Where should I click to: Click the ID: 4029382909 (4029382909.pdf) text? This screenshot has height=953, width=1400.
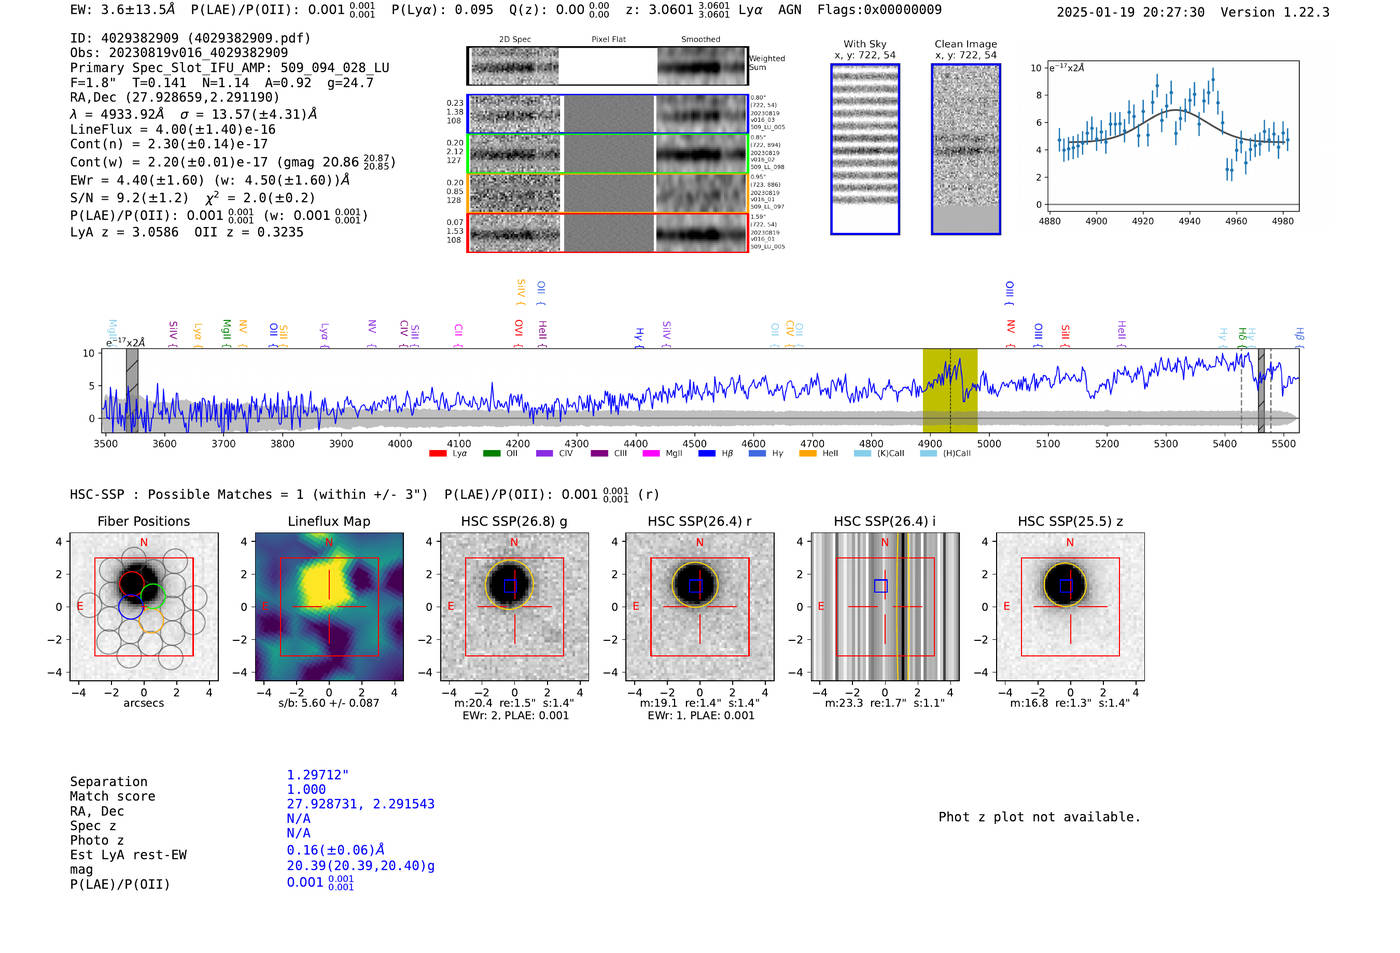coord(190,38)
